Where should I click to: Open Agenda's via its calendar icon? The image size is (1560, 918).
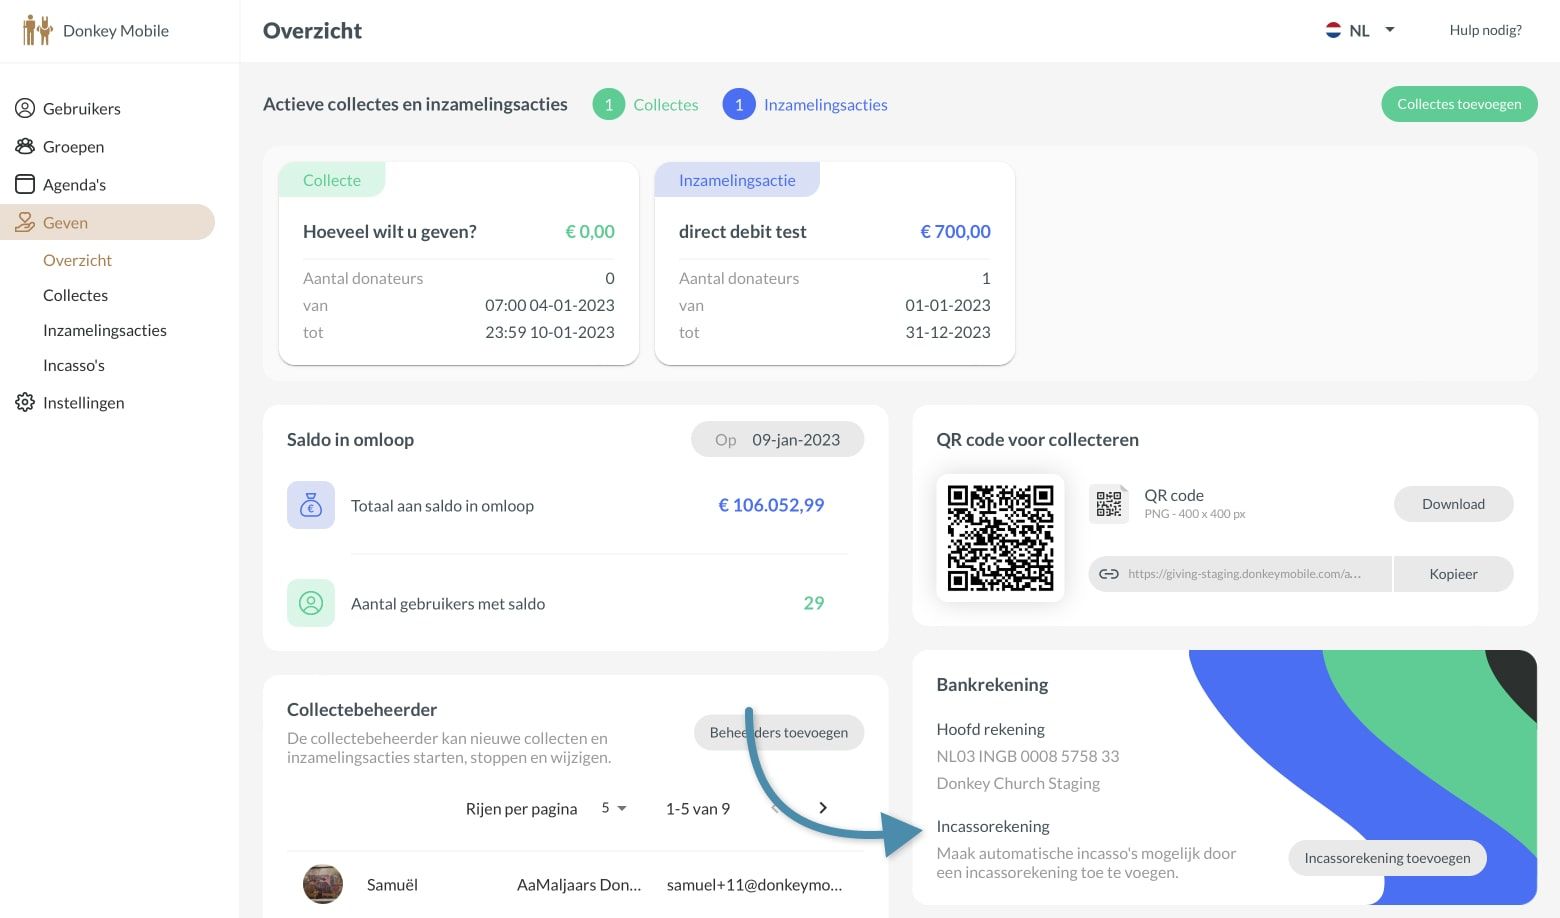coord(25,184)
